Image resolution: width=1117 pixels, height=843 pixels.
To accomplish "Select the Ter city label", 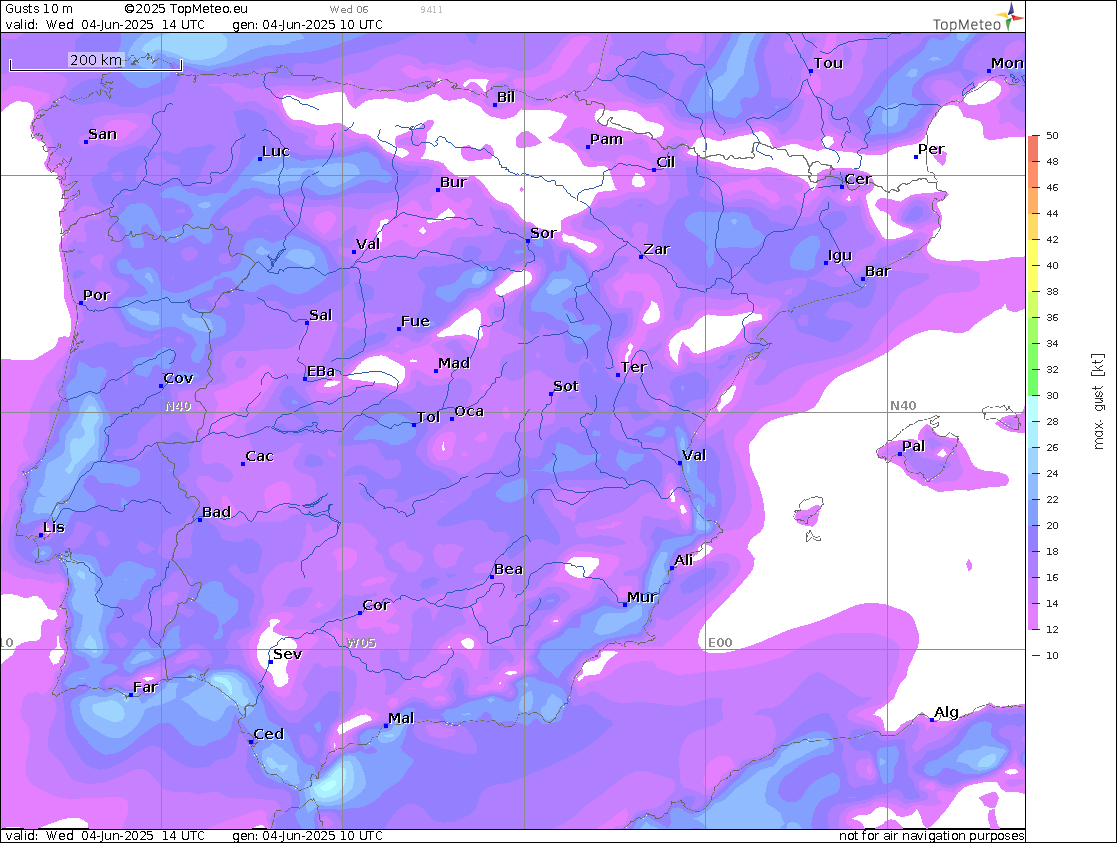I will 633,366.
